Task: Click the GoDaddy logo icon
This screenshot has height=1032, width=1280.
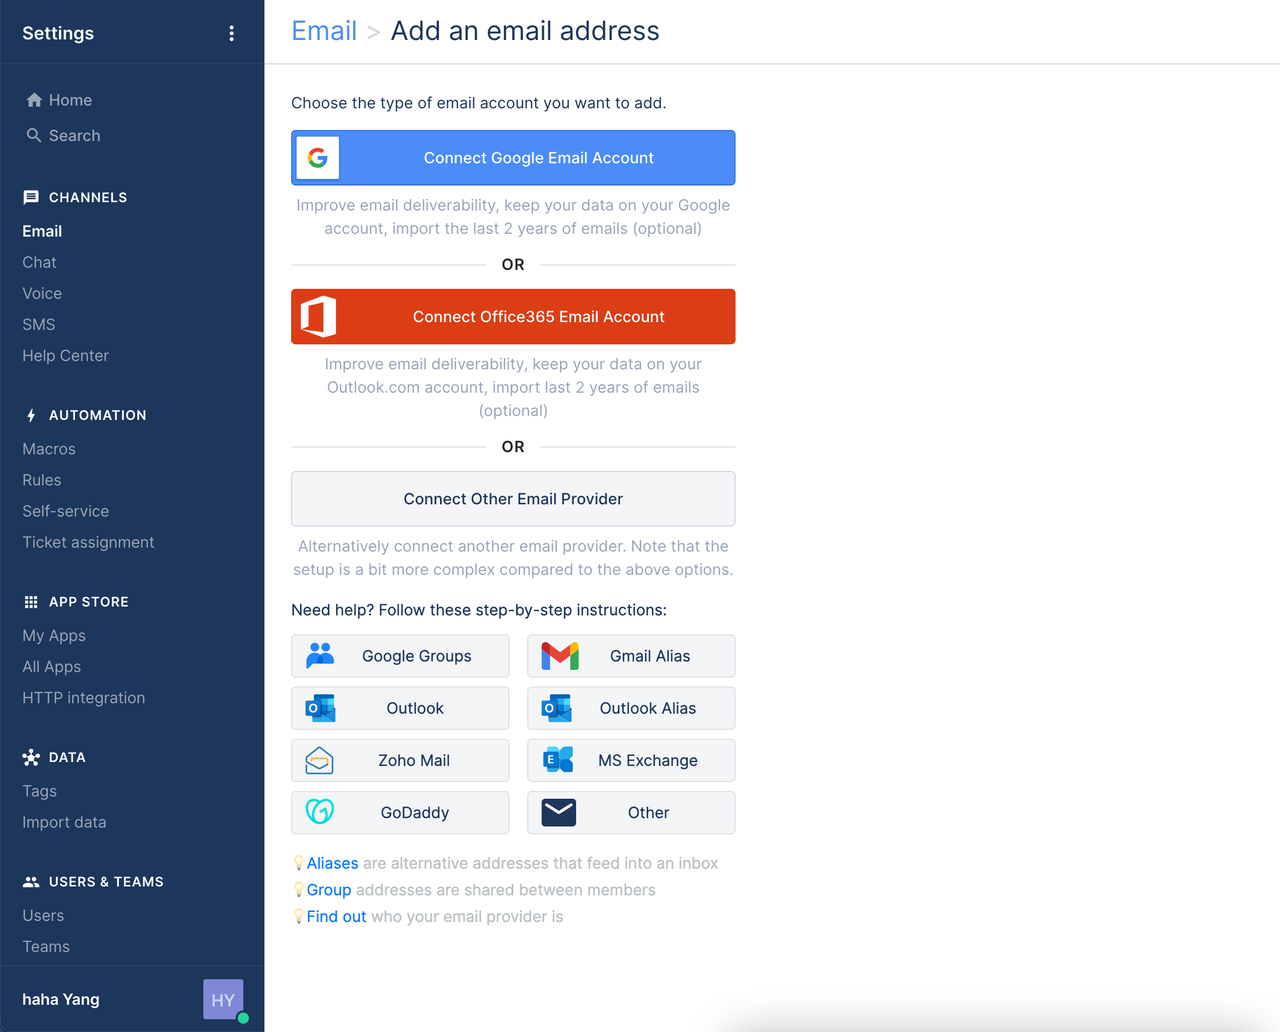Action: (320, 812)
